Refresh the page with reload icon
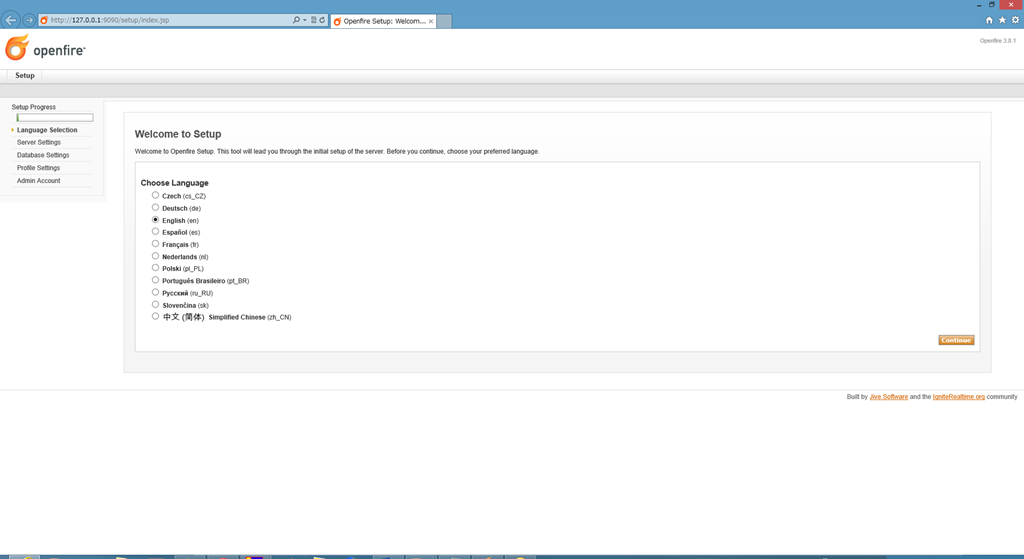 coord(322,20)
